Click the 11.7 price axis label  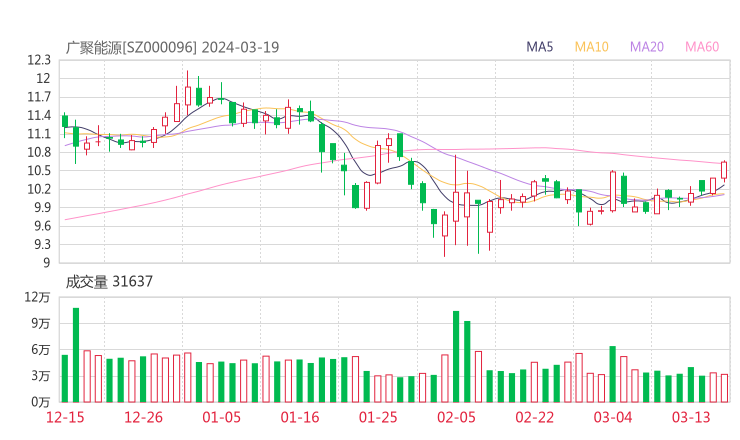(x=39, y=97)
